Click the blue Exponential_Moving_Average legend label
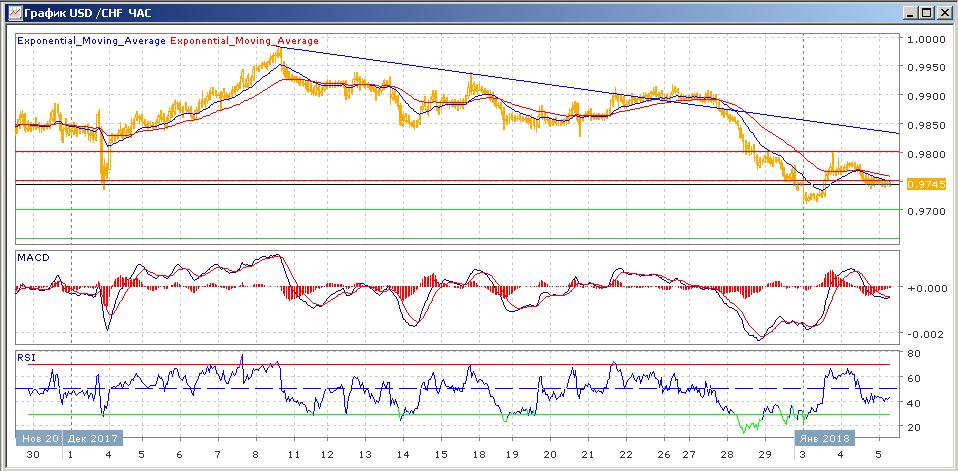Viewport: 958px width, 471px height. (x=92, y=41)
